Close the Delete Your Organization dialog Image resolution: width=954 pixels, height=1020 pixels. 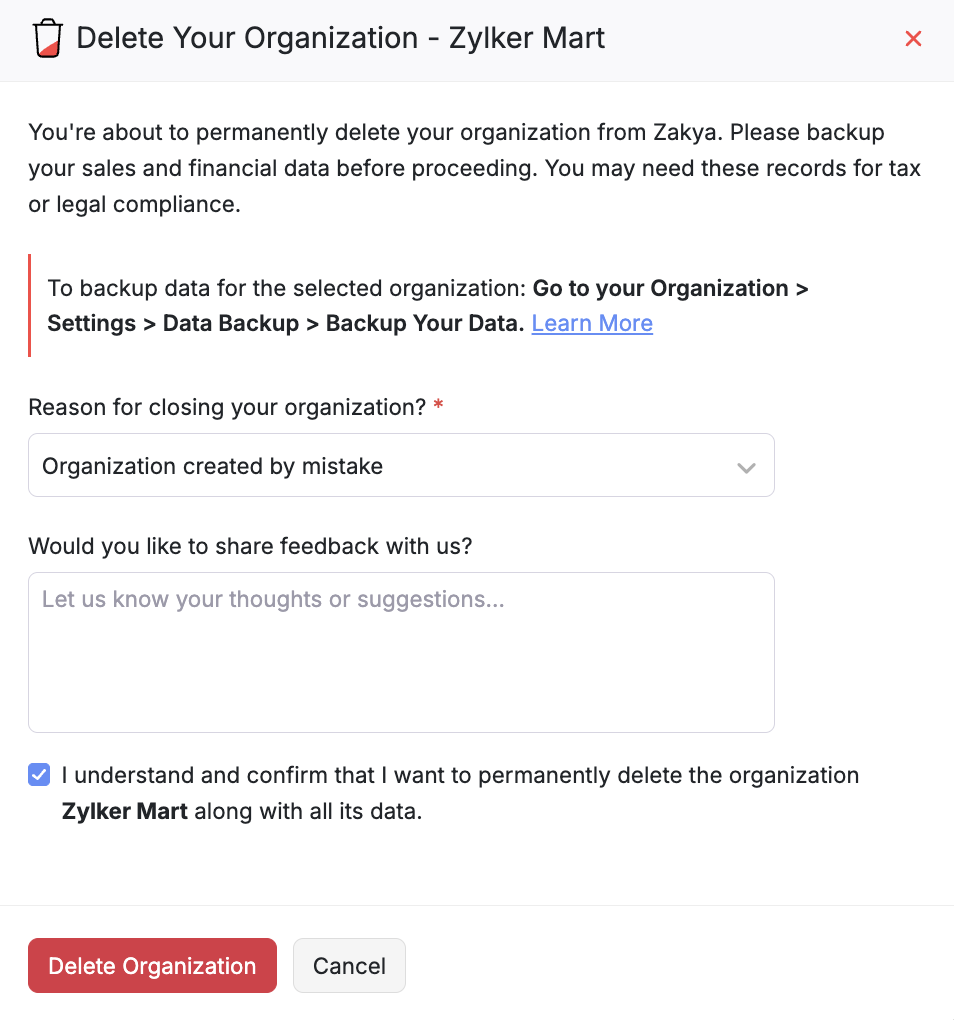[x=913, y=39]
